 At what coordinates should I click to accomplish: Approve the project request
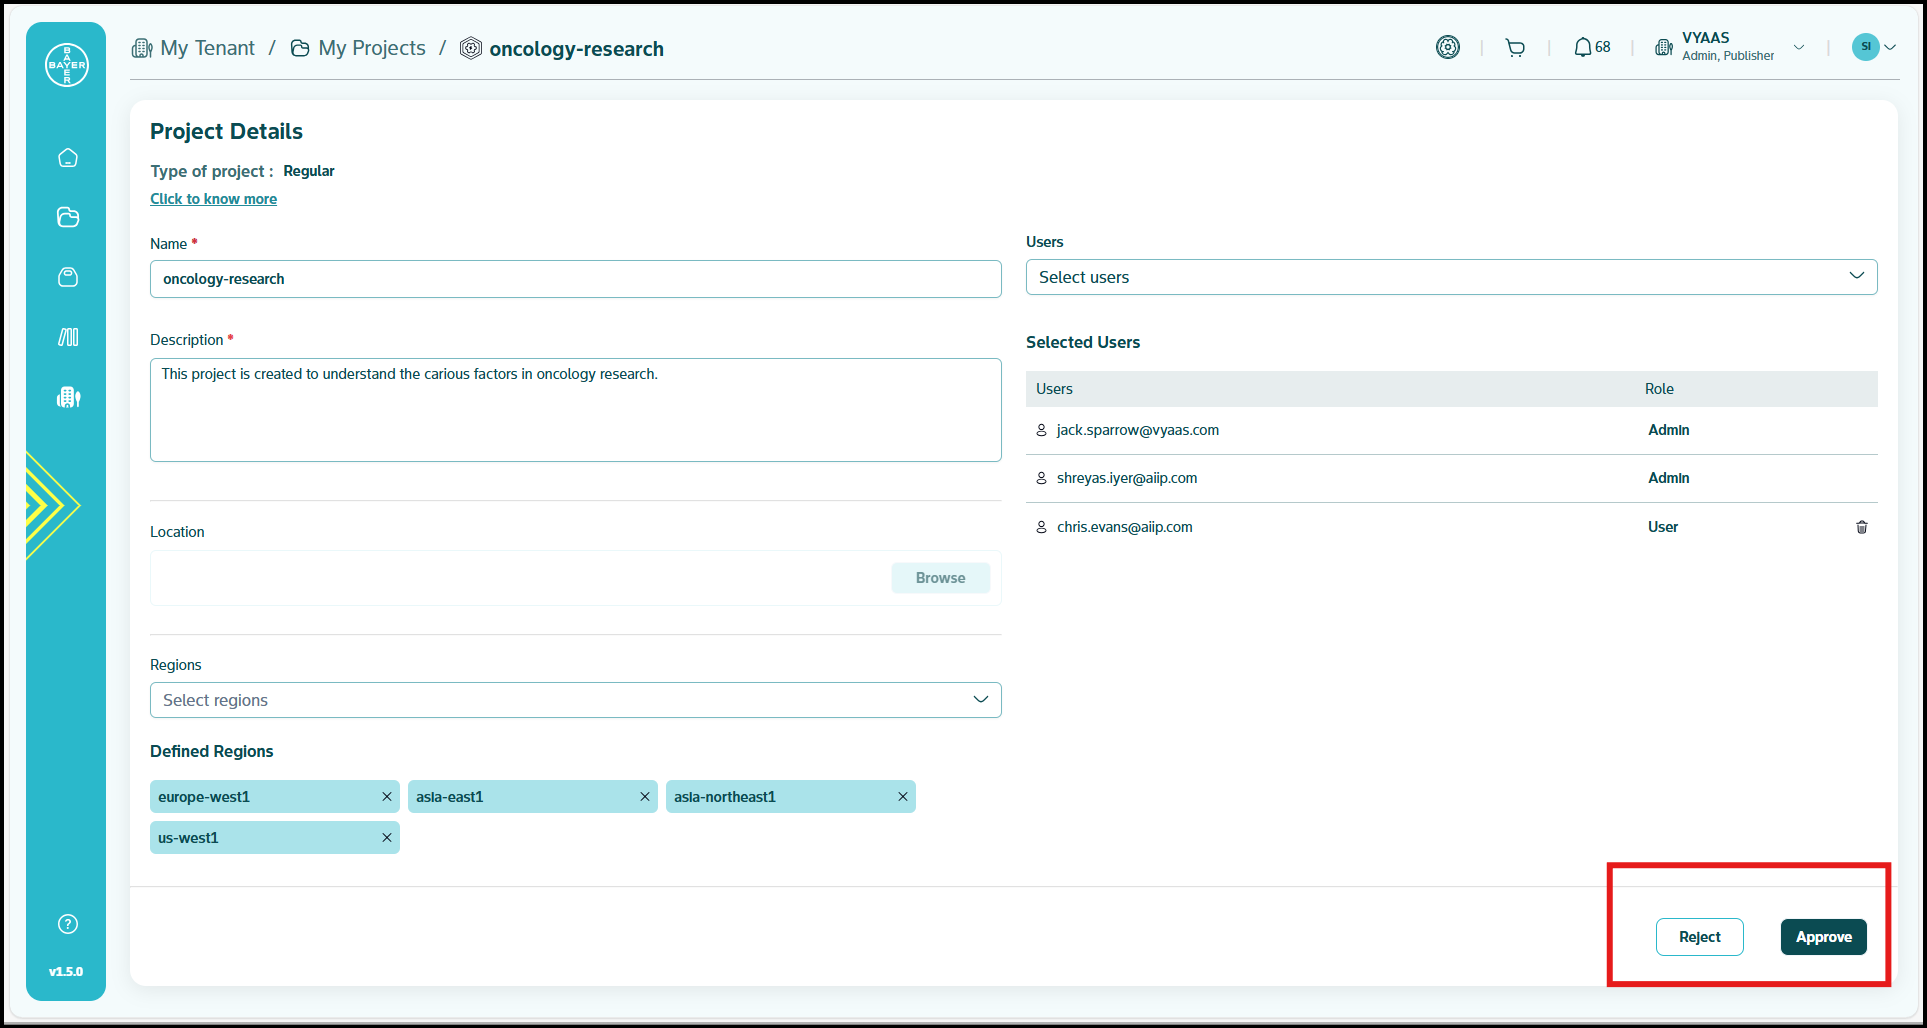1823,937
